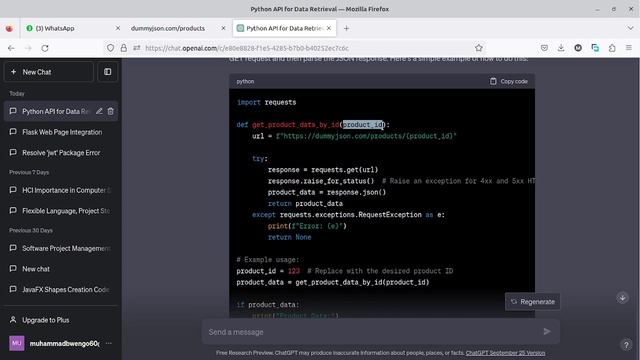Click the Pocket save icon

544,48
